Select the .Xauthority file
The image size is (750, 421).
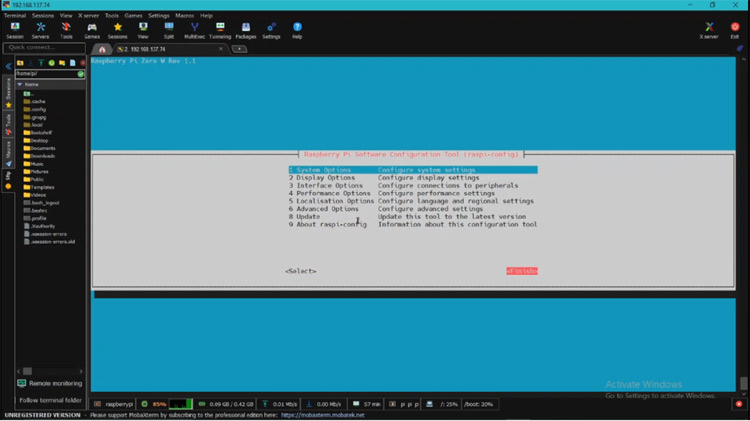pyautogui.click(x=39, y=226)
